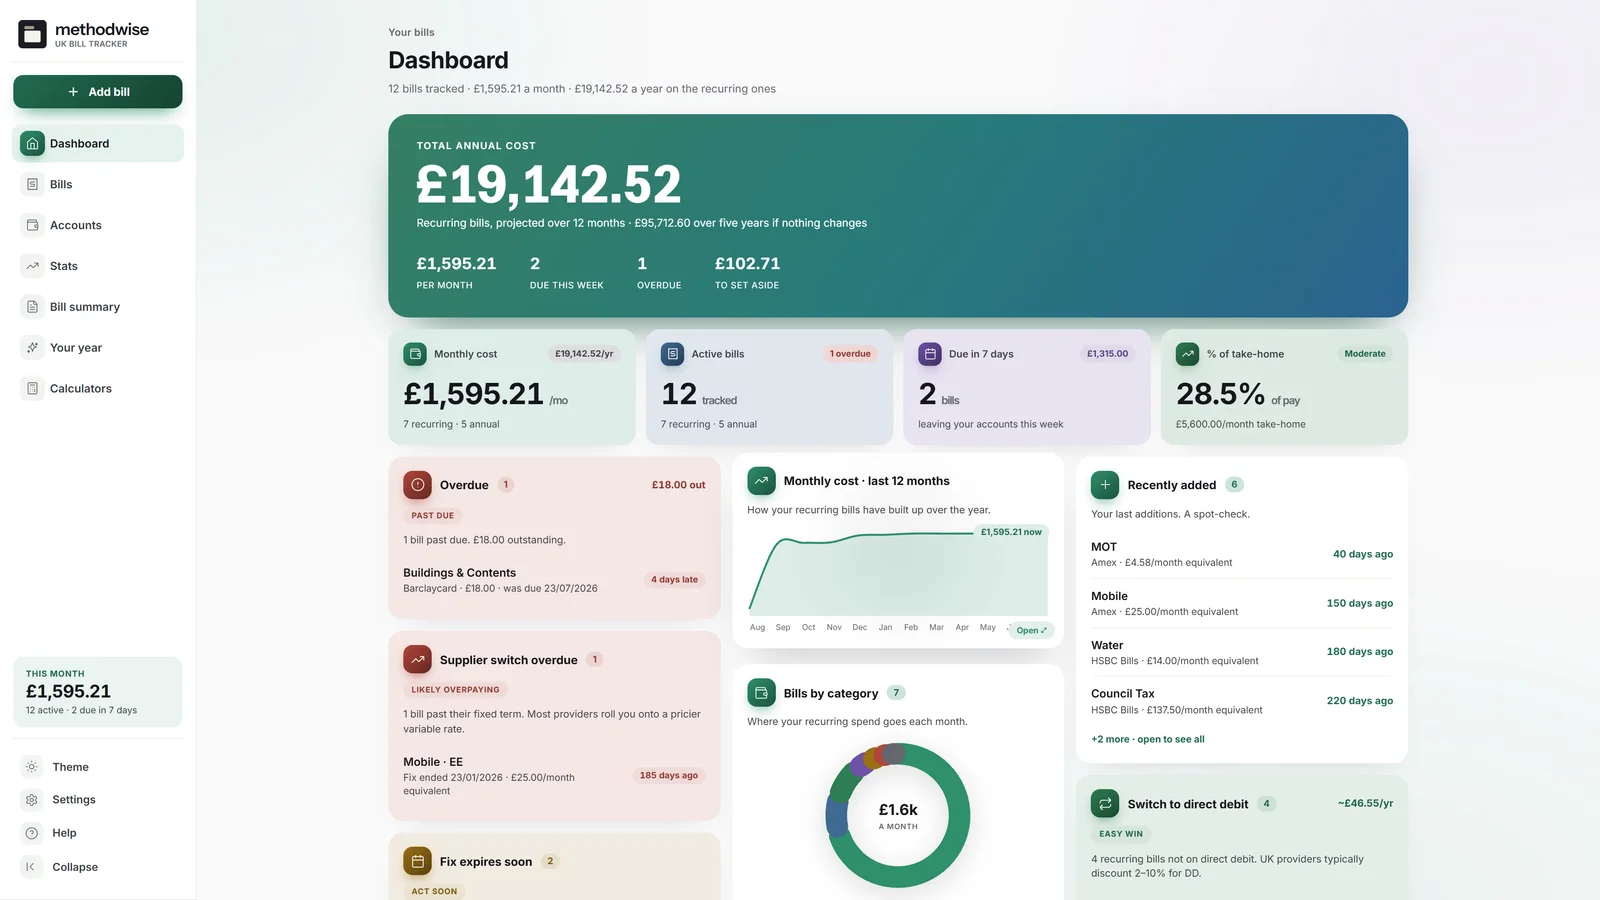Click the purple donut chart segment
Image resolution: width=1600 pixels, height=900 pixels.
tap(860, 767)
